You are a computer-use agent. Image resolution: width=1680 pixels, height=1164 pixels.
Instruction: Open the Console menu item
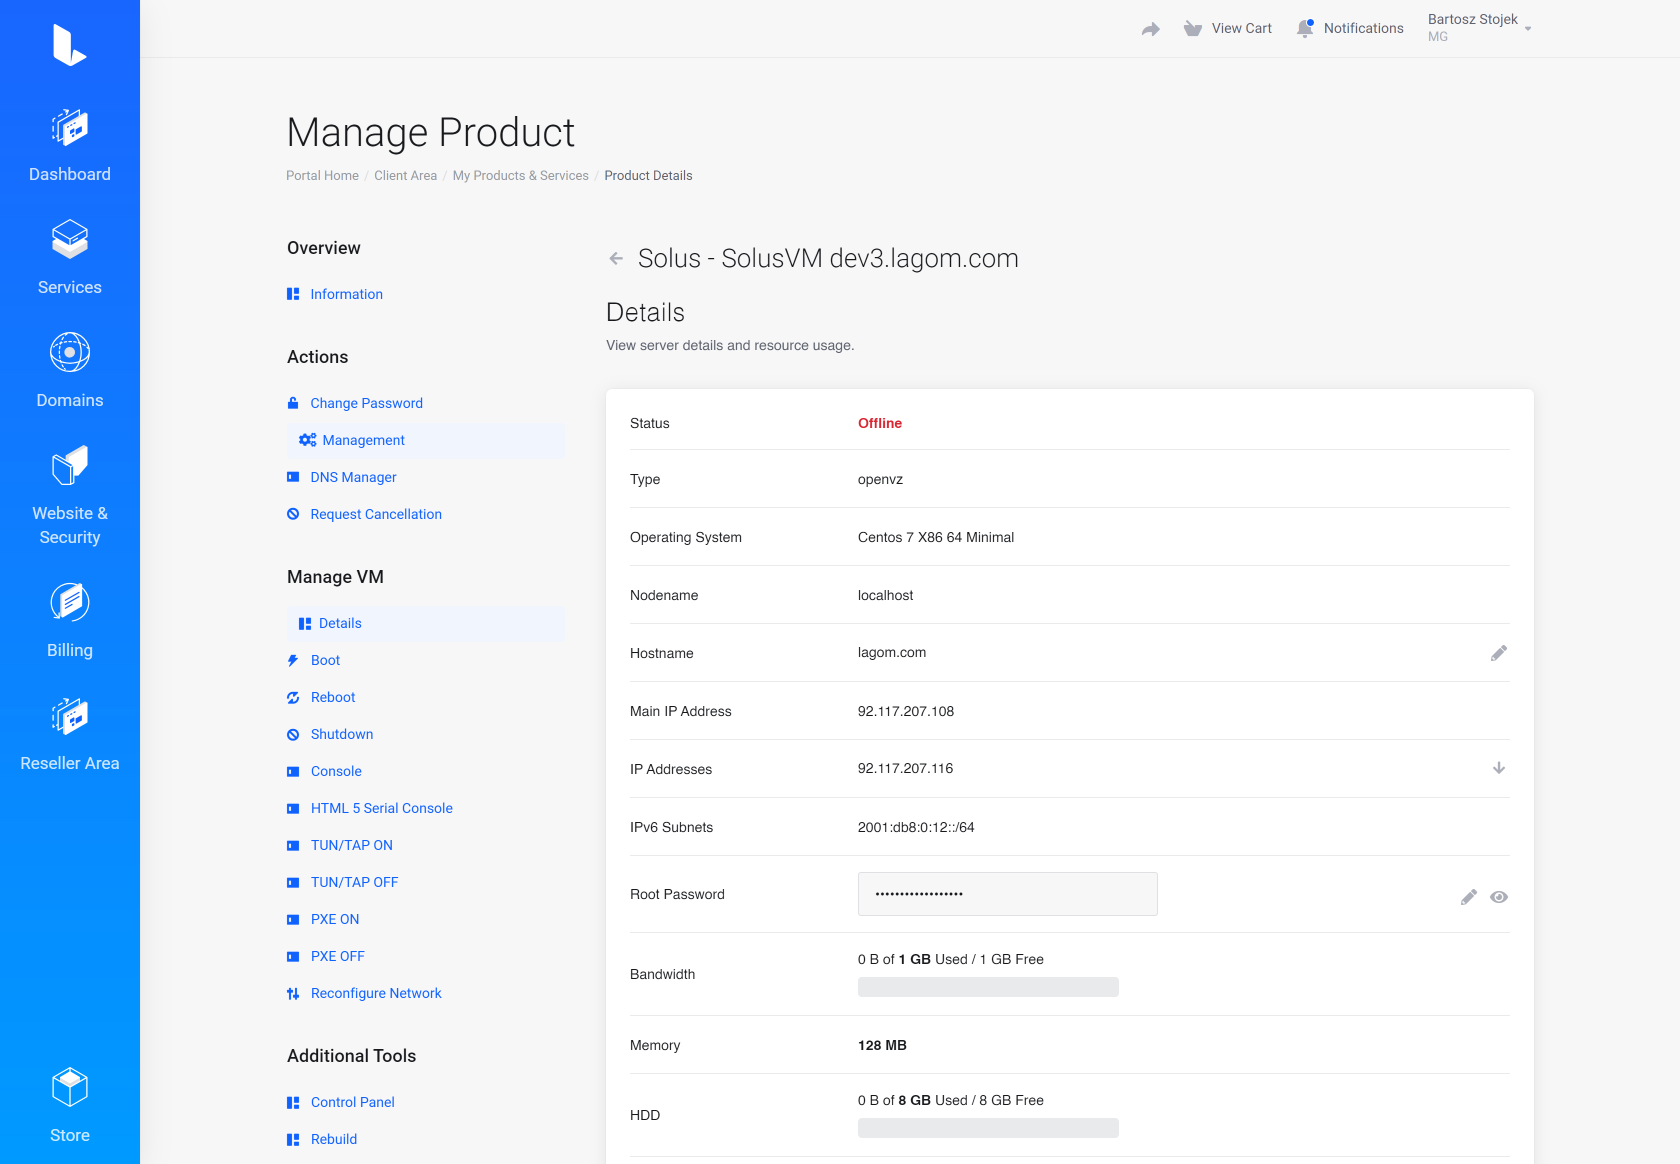click(x=336, y=771)
